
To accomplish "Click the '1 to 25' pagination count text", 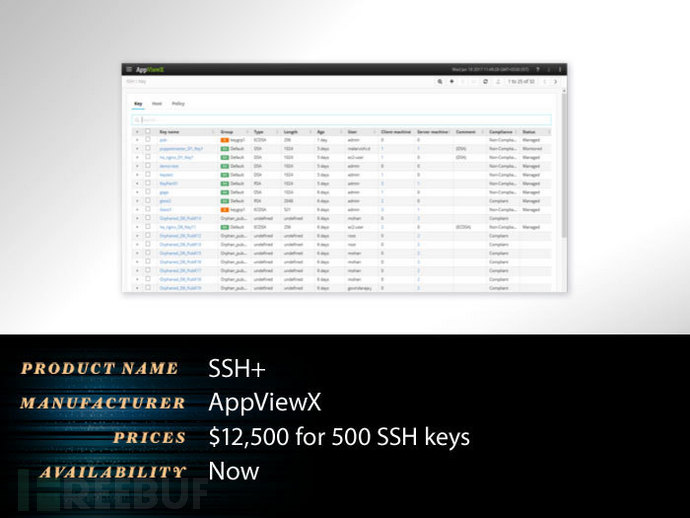I will [521, 81].
